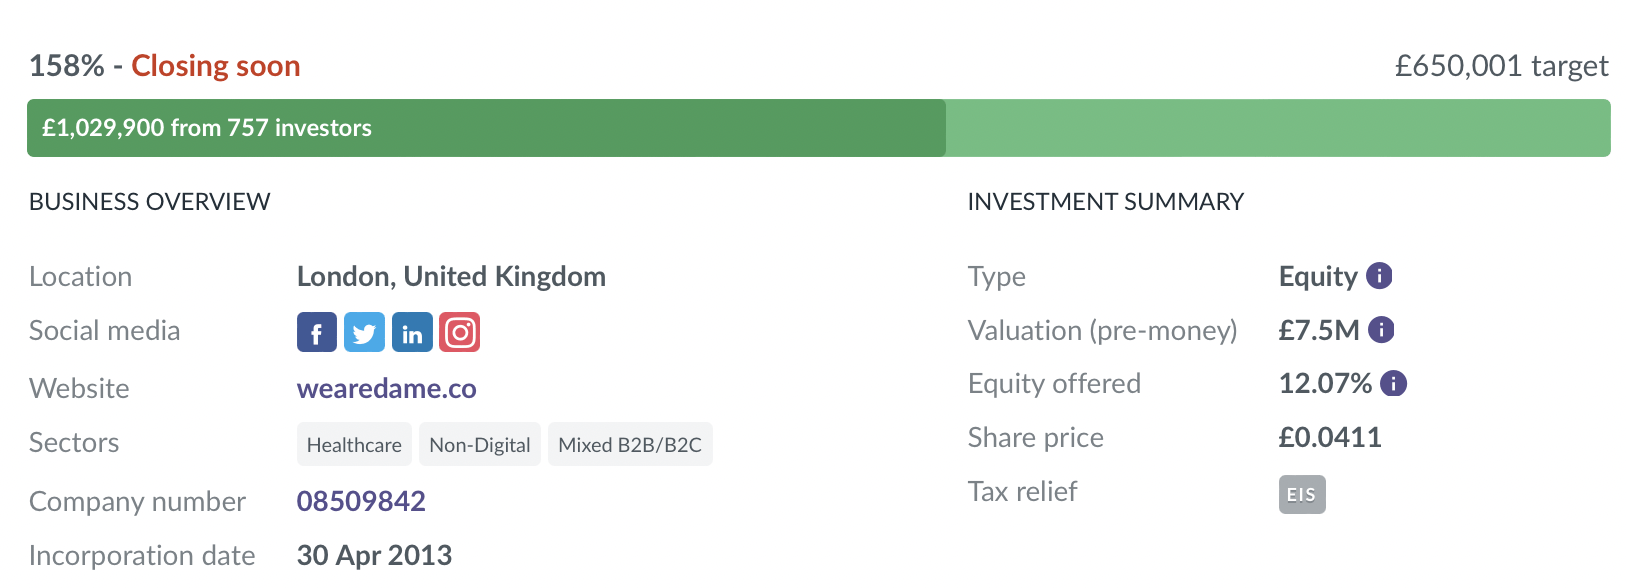Viewport: 1626px width, 588px height.
Task: Click the EIS tax relief badge
Action: (x=1302, y=495)
